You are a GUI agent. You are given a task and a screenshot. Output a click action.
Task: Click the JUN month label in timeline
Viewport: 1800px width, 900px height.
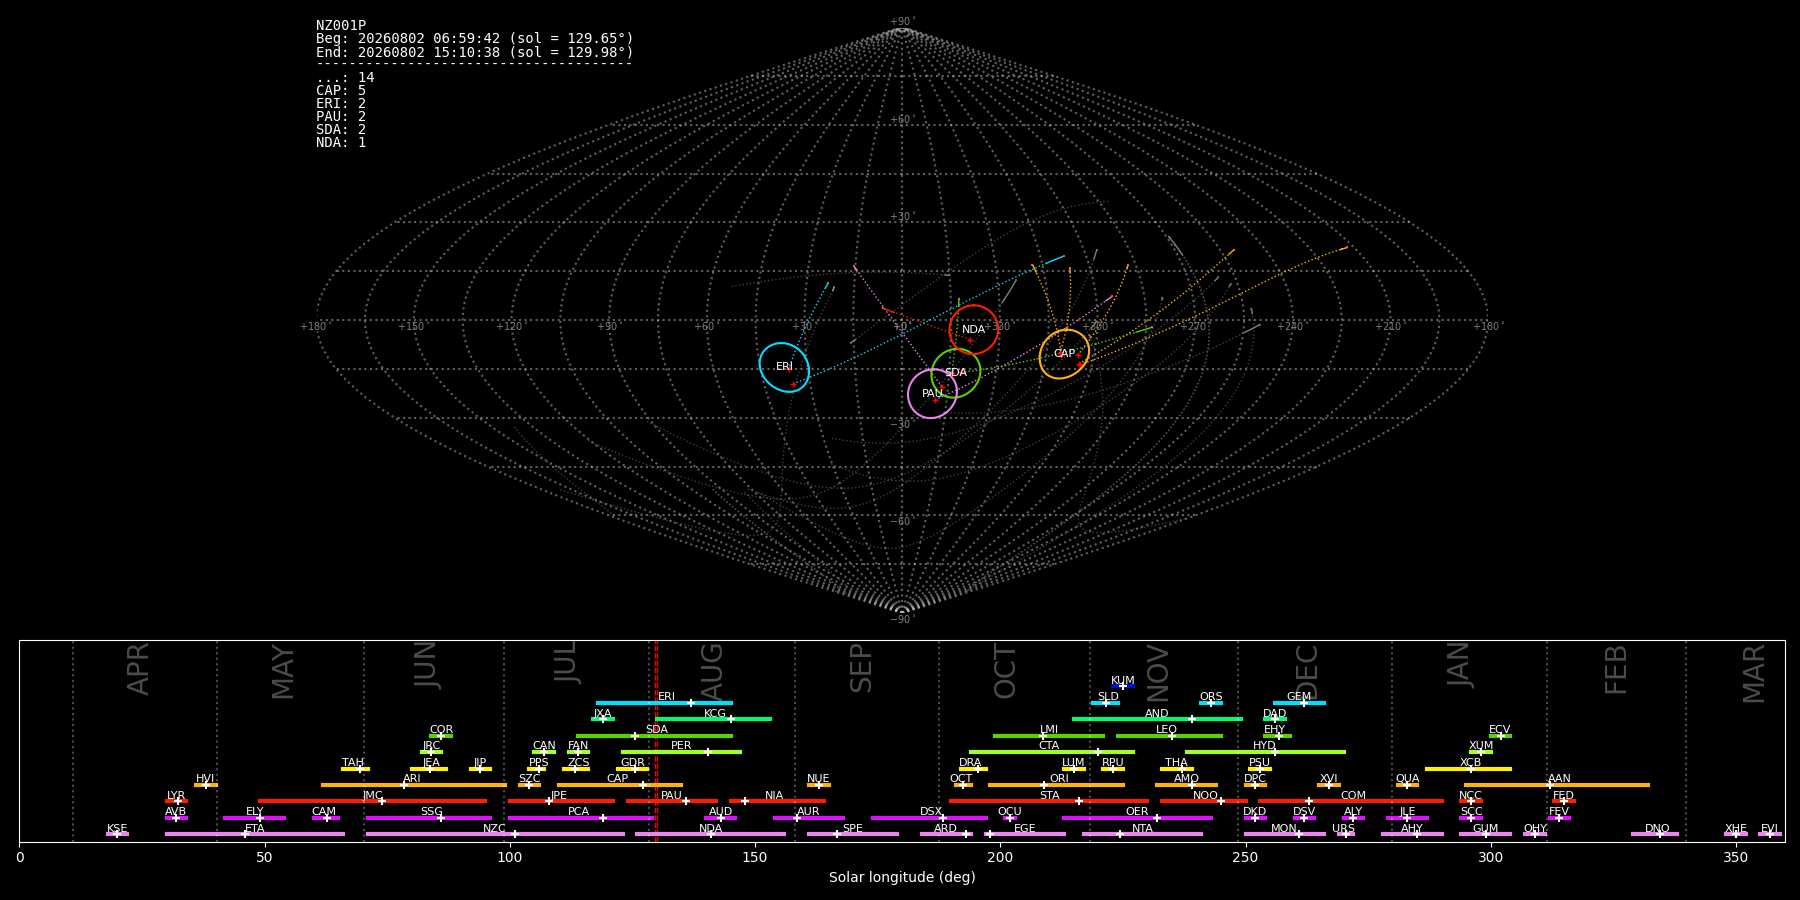(427, 665)
